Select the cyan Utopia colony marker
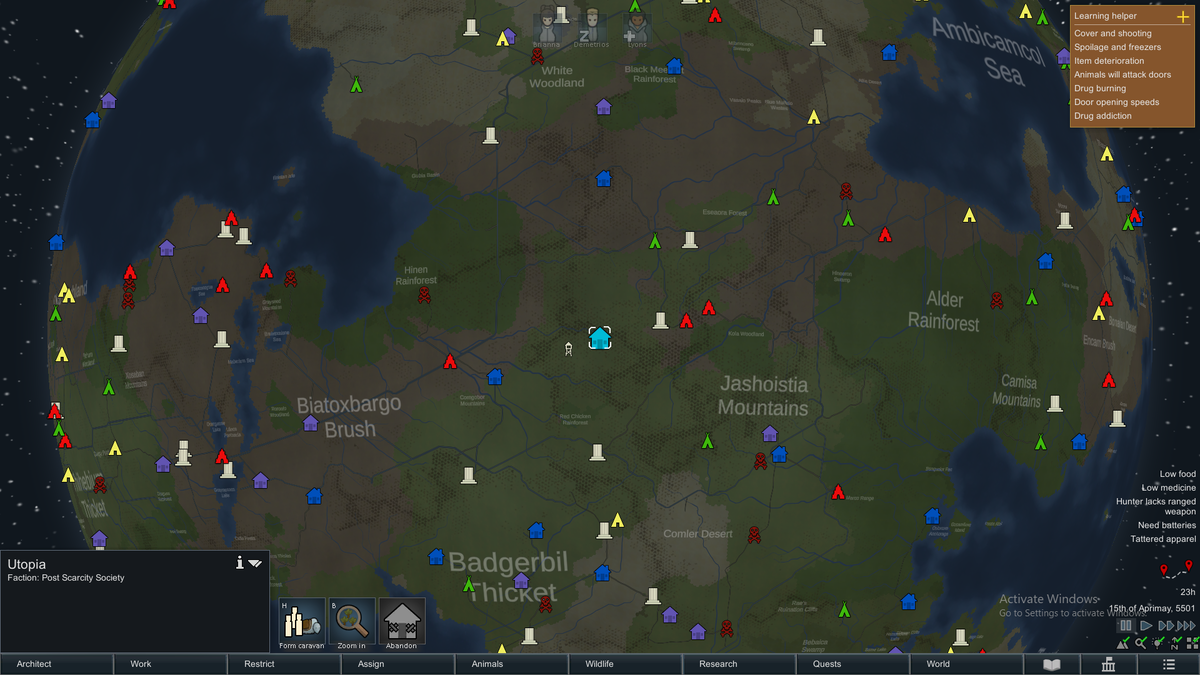 pos(600,338)
